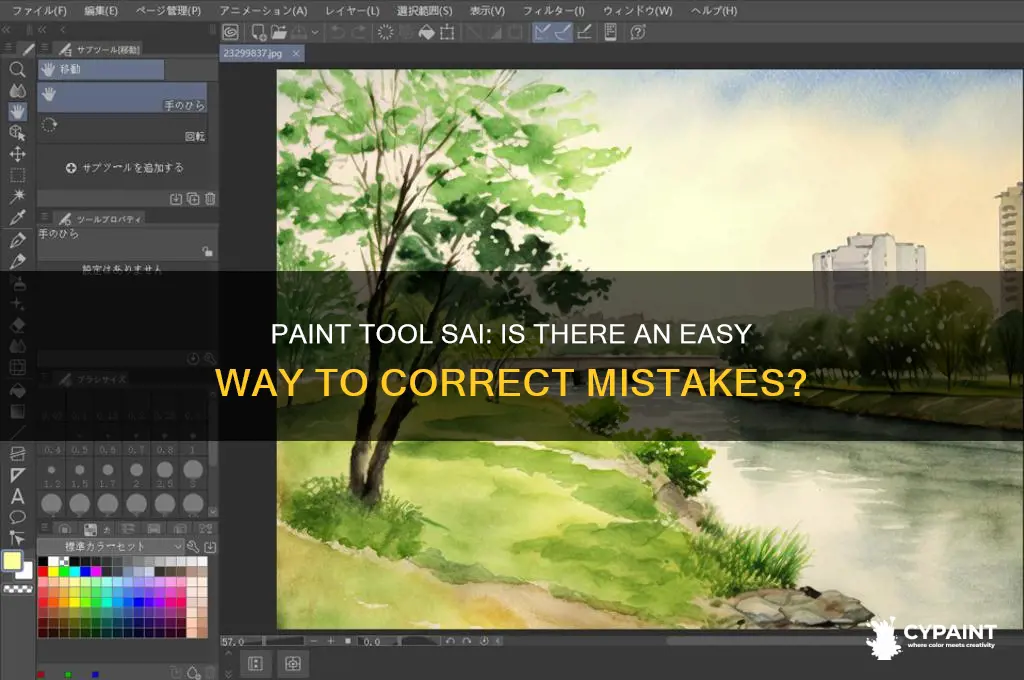This screenshot has height=680, width=1024.
Task: Close the 23299837.jpg tab
Action: [296, 54]
